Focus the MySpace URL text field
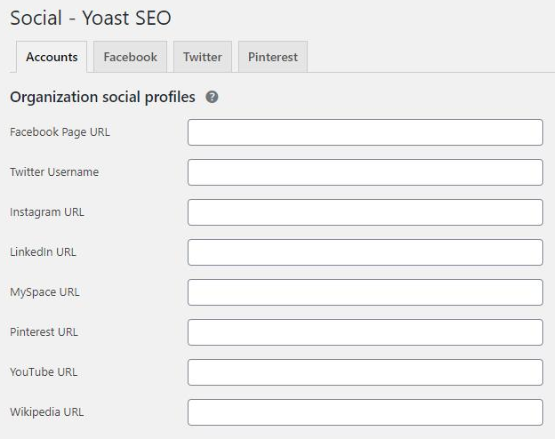Screen dimensions: 555x439 click(365, 292)
